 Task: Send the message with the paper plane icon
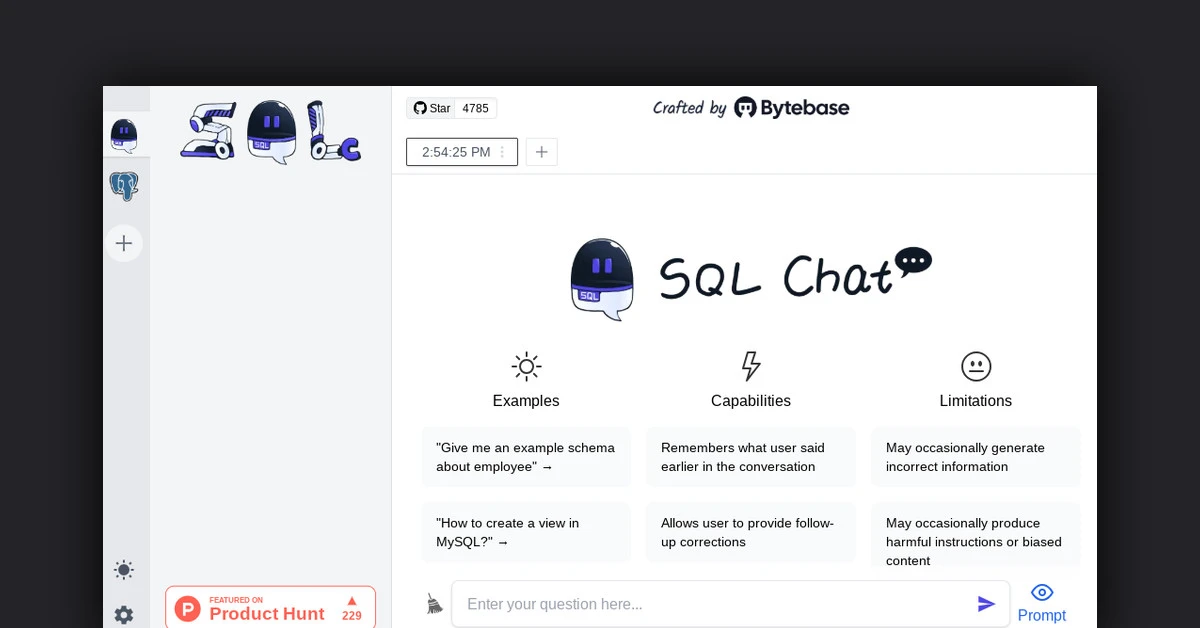coord(987,604)
